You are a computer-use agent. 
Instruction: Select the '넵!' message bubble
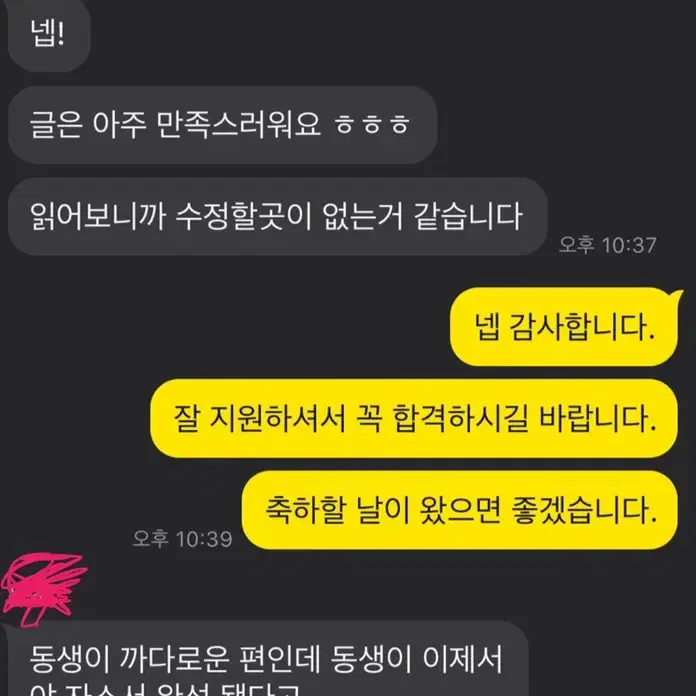(49, 34)
